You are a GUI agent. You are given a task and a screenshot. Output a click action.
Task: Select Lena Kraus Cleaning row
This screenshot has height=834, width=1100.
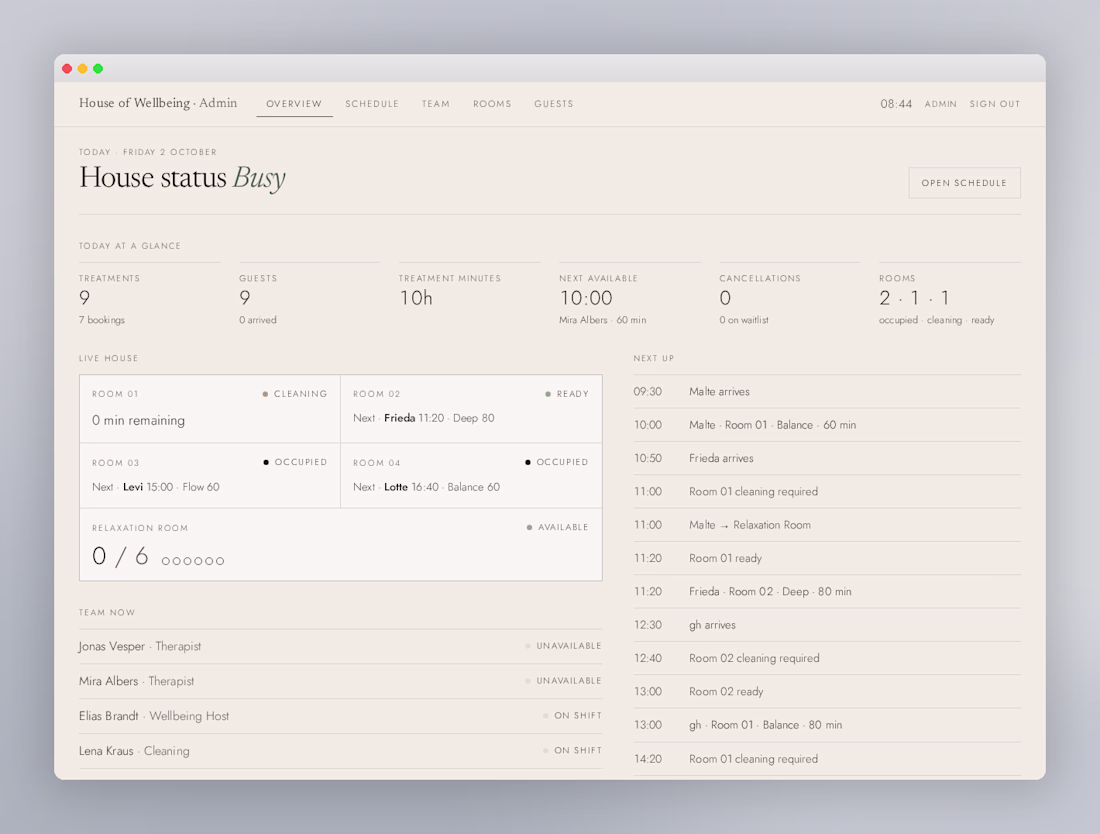pyautogui.click(x=340, y=751)
